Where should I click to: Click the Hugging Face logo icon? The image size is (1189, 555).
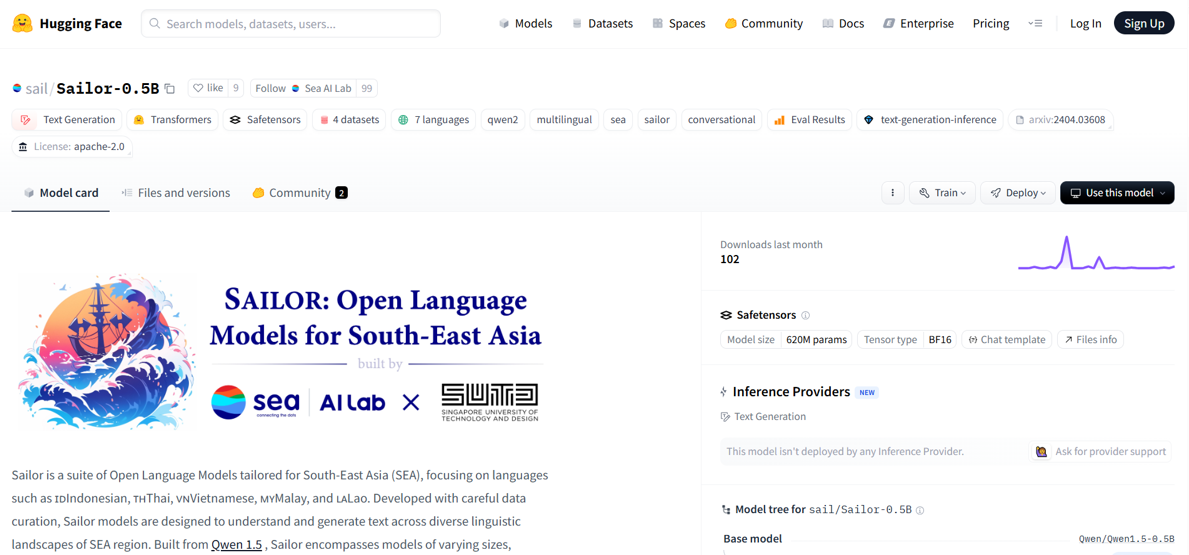22,23
